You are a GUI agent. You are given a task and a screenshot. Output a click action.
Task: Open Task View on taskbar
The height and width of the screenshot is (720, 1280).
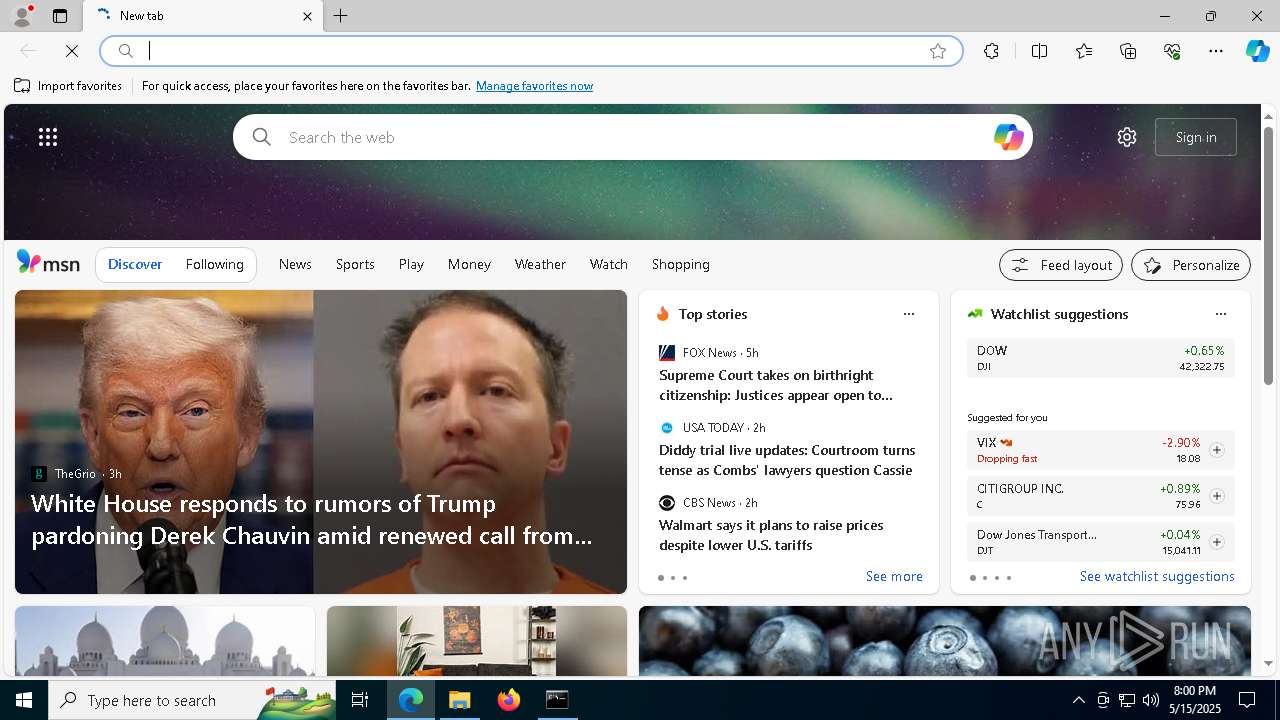click(360, 700)
